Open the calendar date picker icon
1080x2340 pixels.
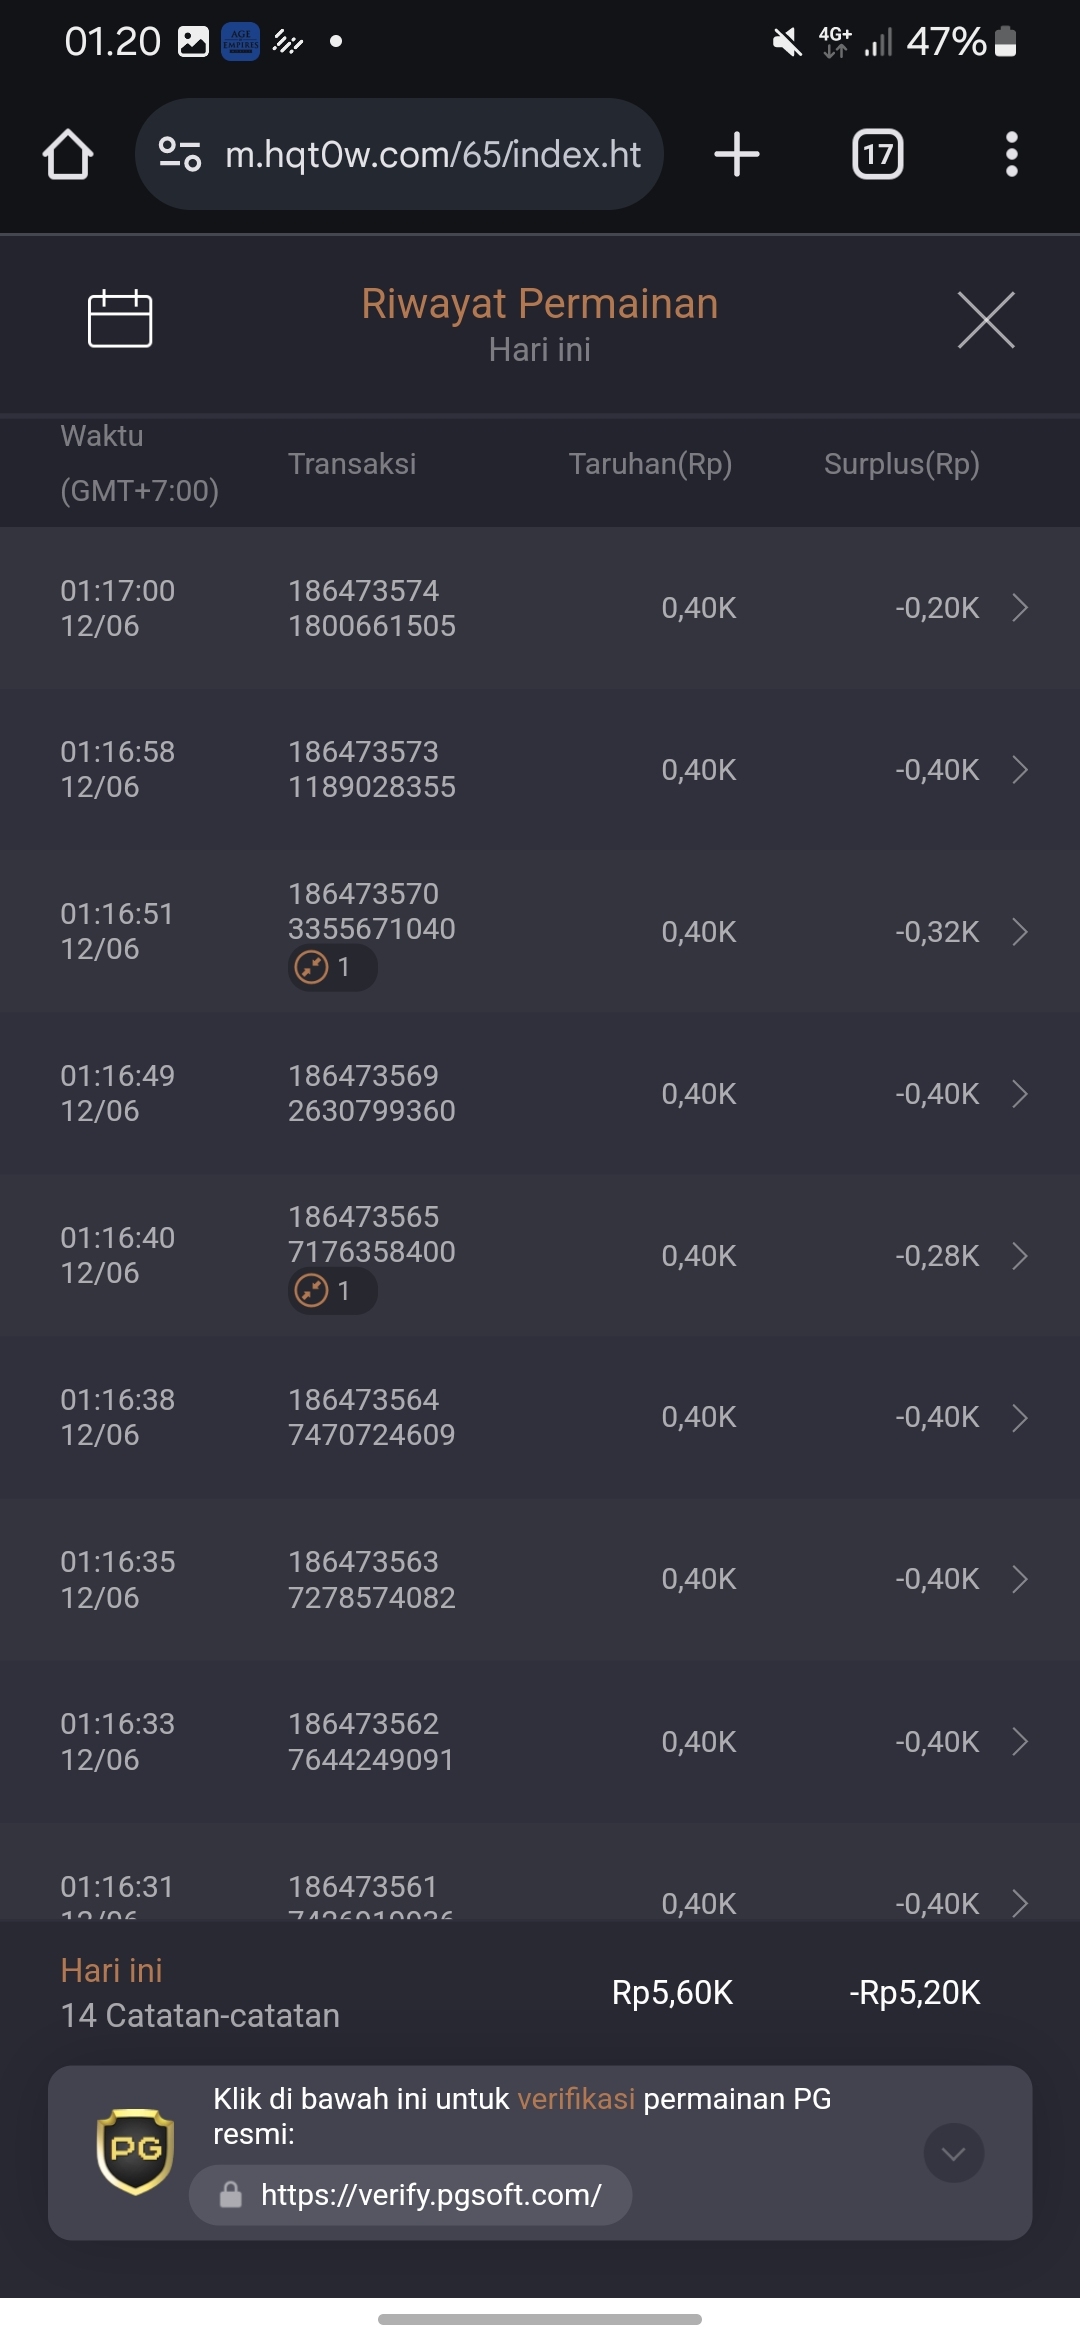coord(120,320)
